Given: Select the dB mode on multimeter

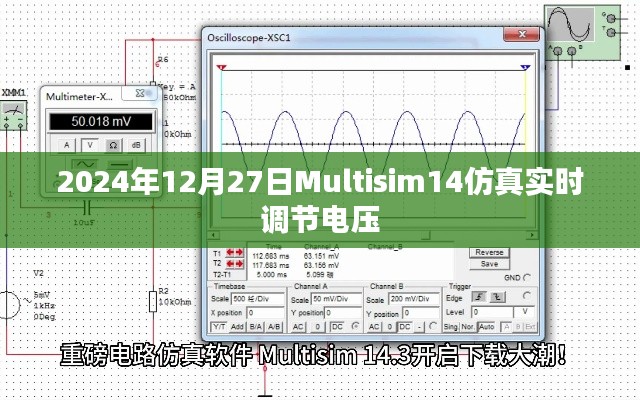Looking at the screenshot, I should pyautogui.click(x=136, y=146).
